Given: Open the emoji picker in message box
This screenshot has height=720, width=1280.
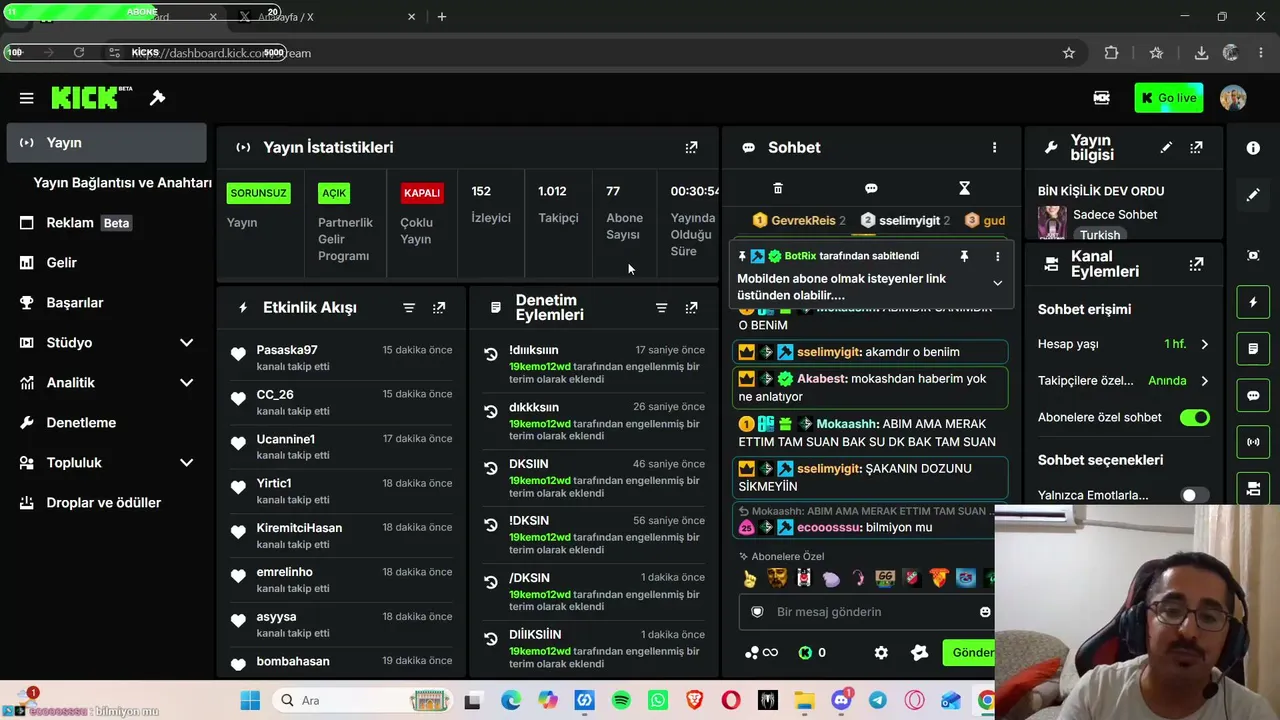Looking at the screenshot, I should [x=985, y=612].
